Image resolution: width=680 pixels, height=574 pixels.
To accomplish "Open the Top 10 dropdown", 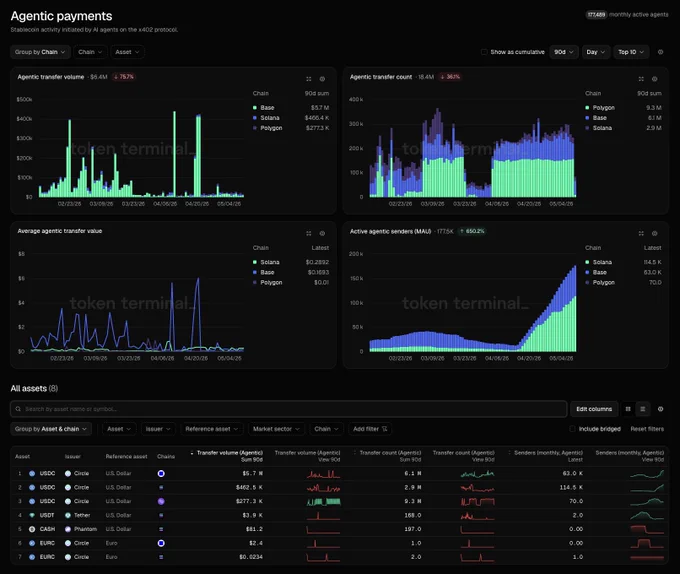I will click(x=631, y=52).
